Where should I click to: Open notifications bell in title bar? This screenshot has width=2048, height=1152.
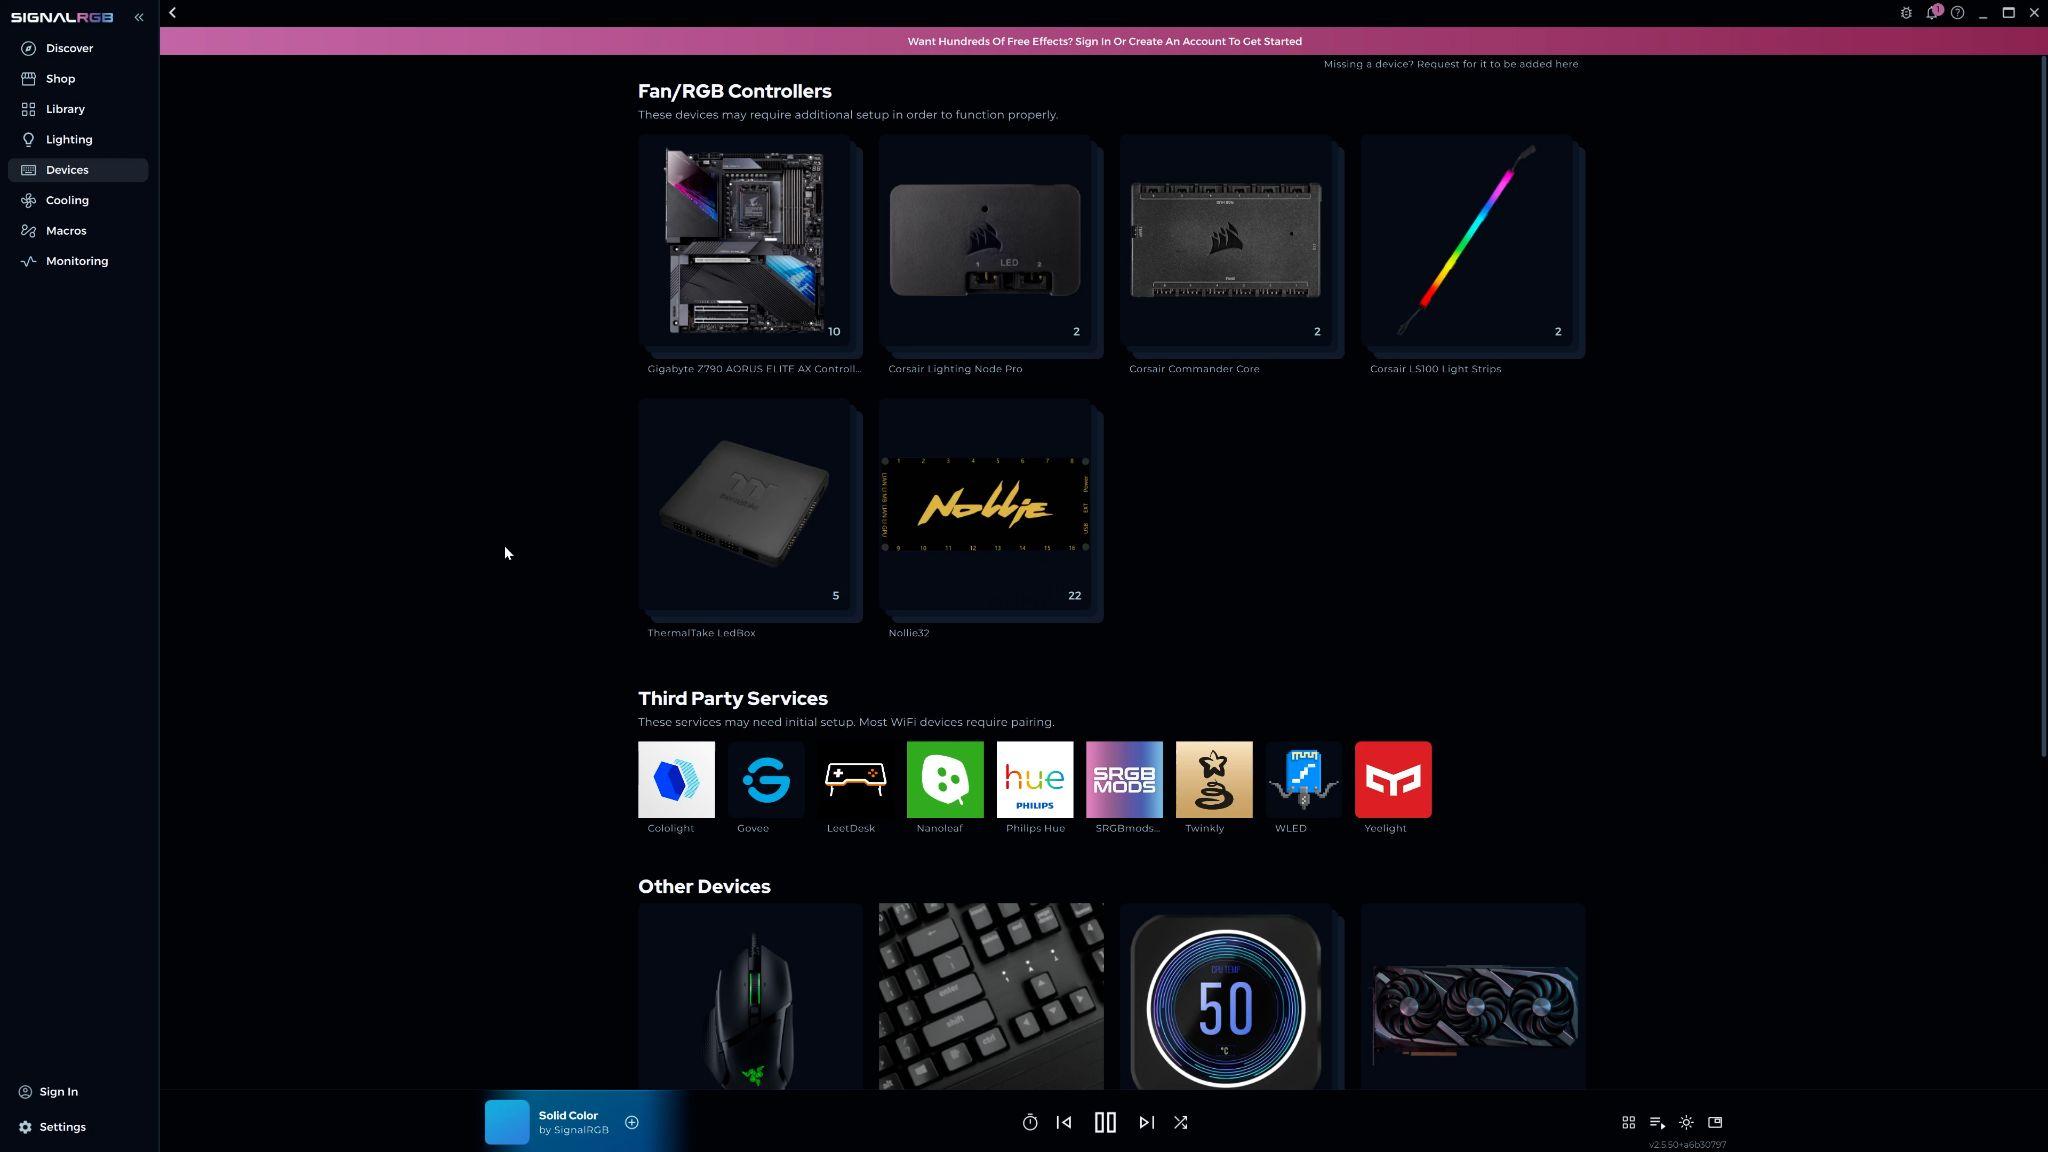click(1933, 12)
